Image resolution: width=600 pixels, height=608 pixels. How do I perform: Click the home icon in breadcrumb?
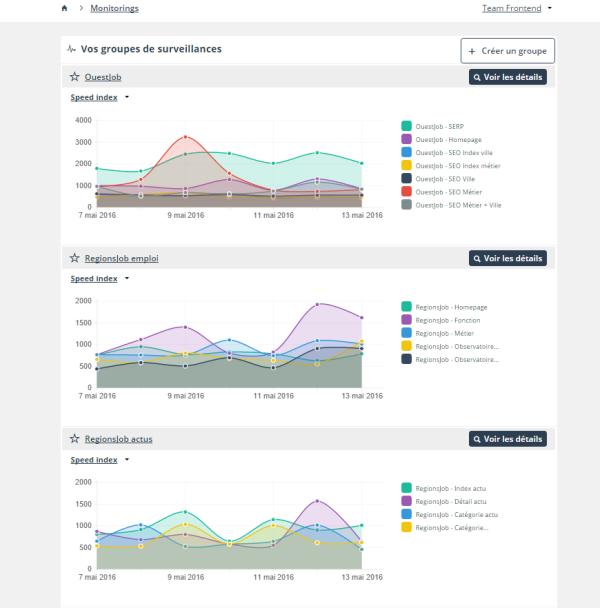click(x=65, y=8)
